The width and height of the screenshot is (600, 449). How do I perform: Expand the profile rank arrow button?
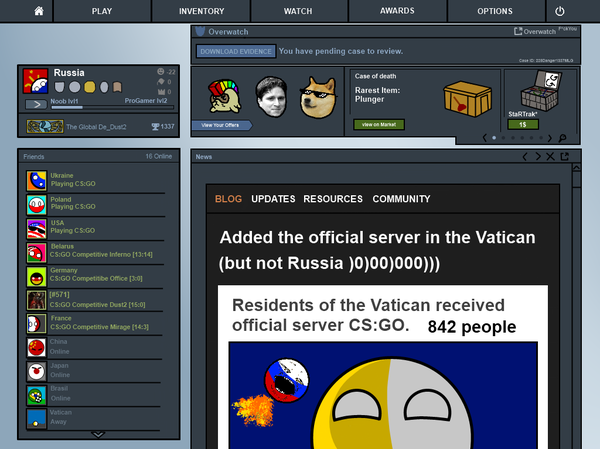(36, 104)
